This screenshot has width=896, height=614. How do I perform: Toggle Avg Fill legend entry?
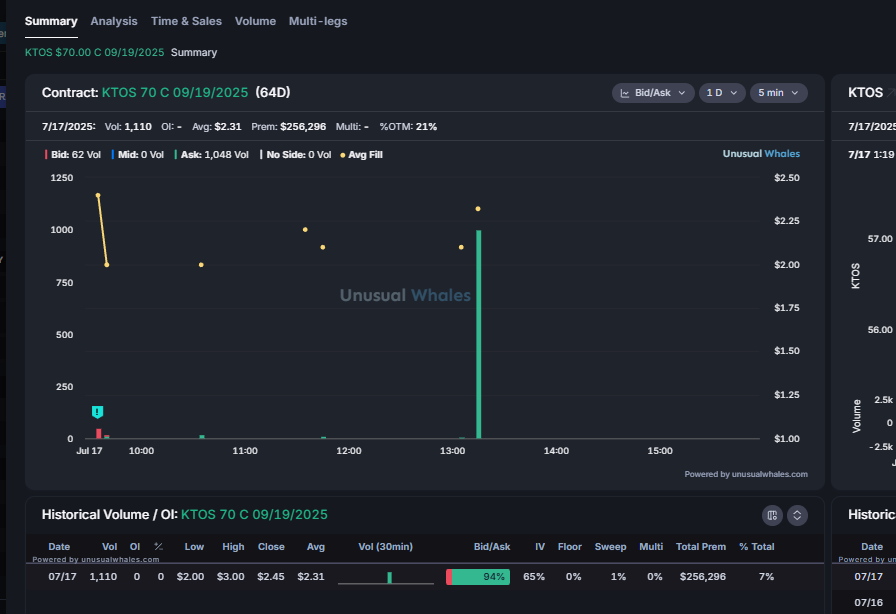pyautogui.click(x=361, y=154)
